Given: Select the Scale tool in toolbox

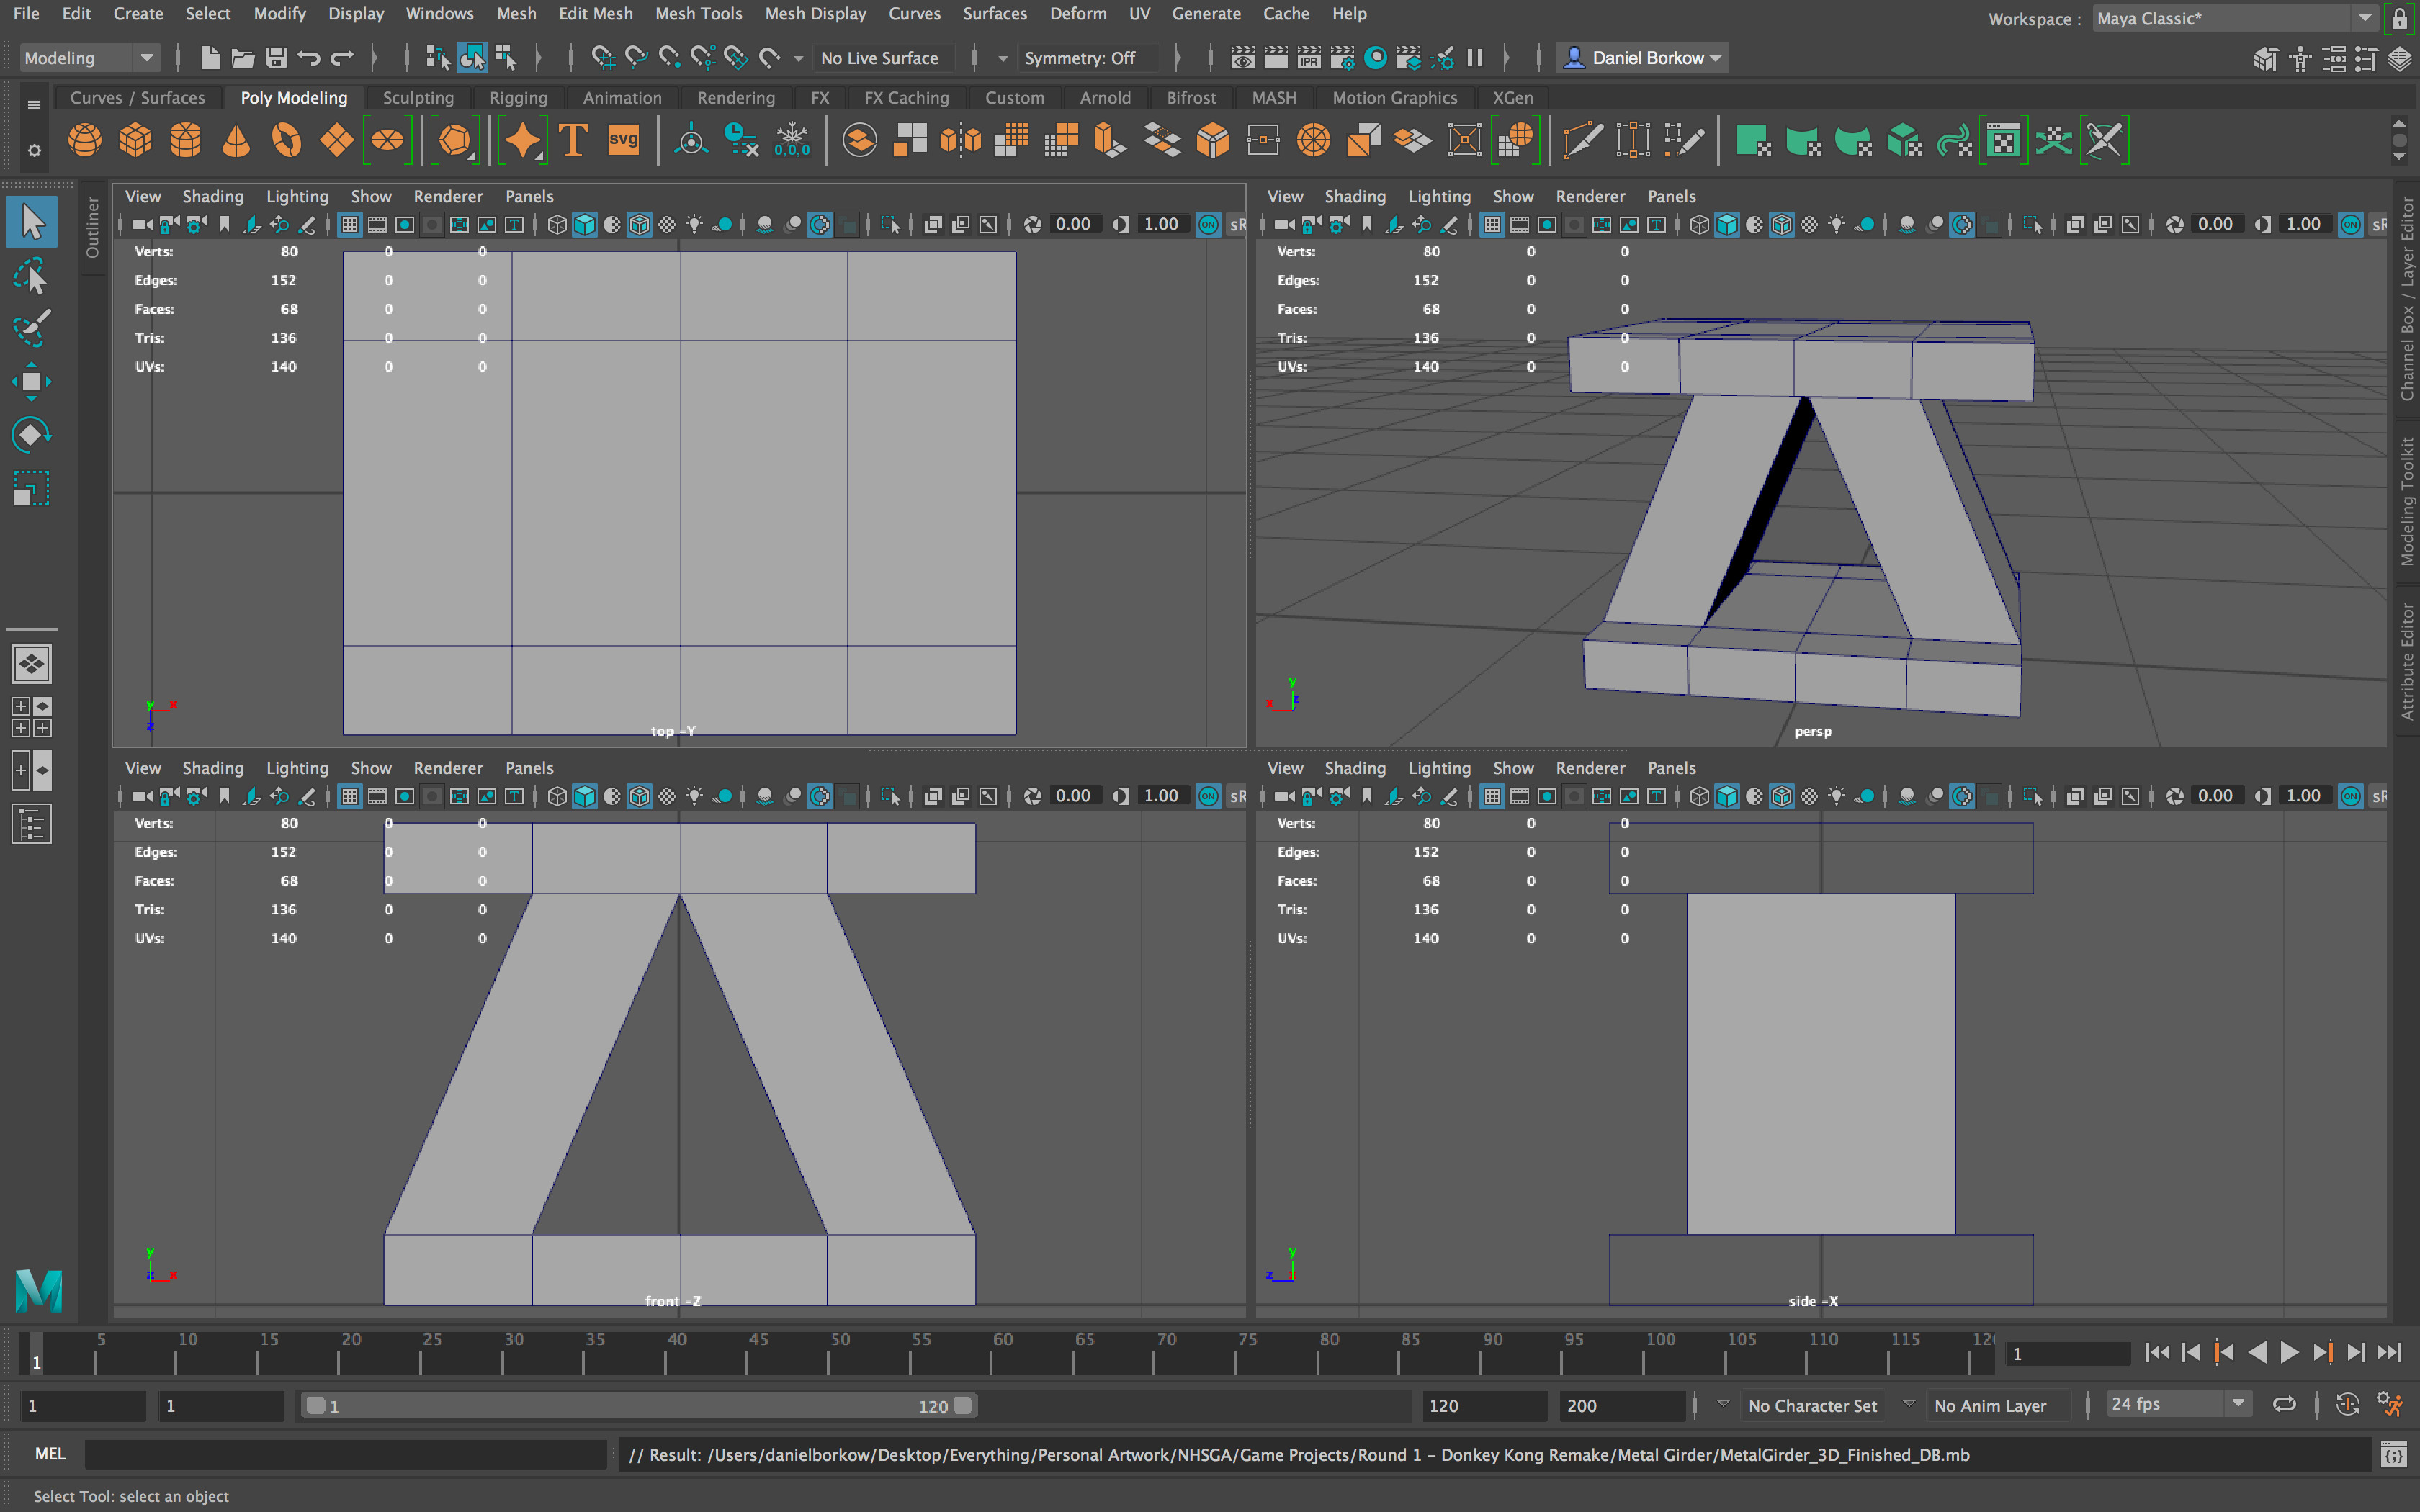Looking at the screenshot, I should click(31, 488).
